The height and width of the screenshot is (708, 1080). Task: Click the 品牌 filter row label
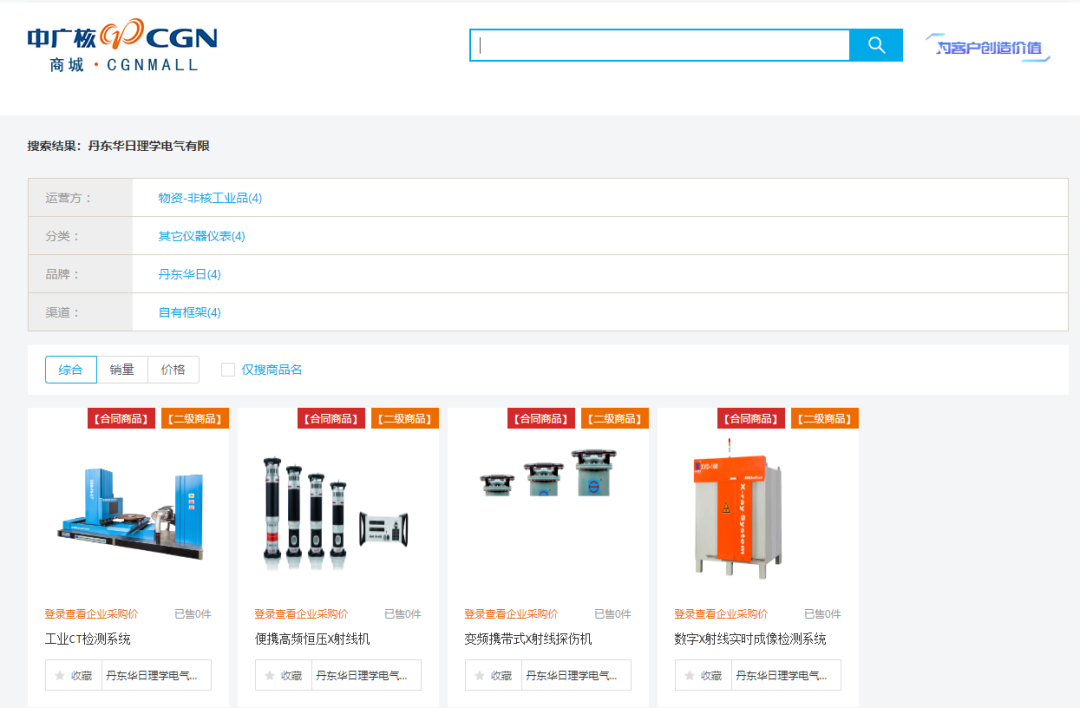(x=62, y=274)
